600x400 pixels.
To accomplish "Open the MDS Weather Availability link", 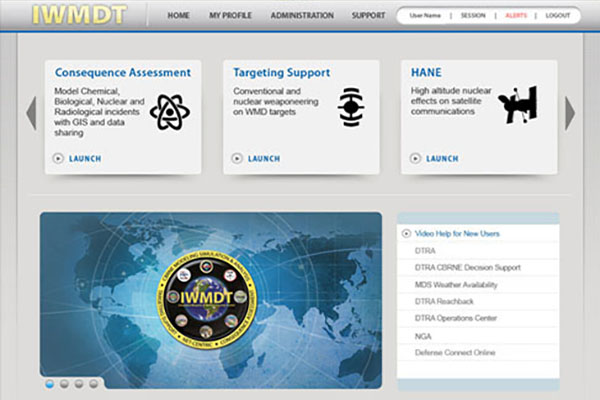I will point(457,284).
